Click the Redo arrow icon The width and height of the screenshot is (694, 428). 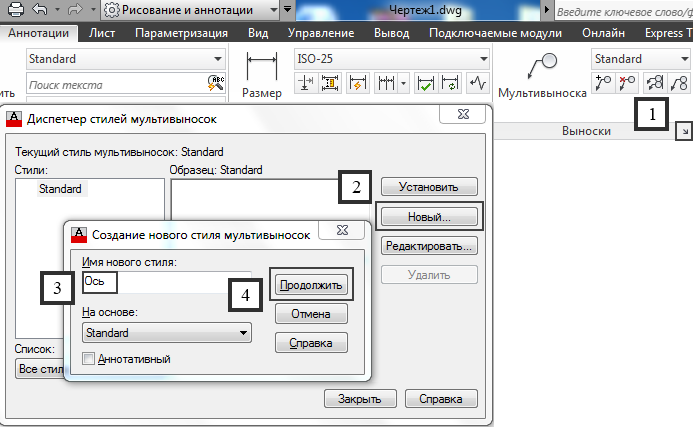pyautogui.click(x=75, y=9)
